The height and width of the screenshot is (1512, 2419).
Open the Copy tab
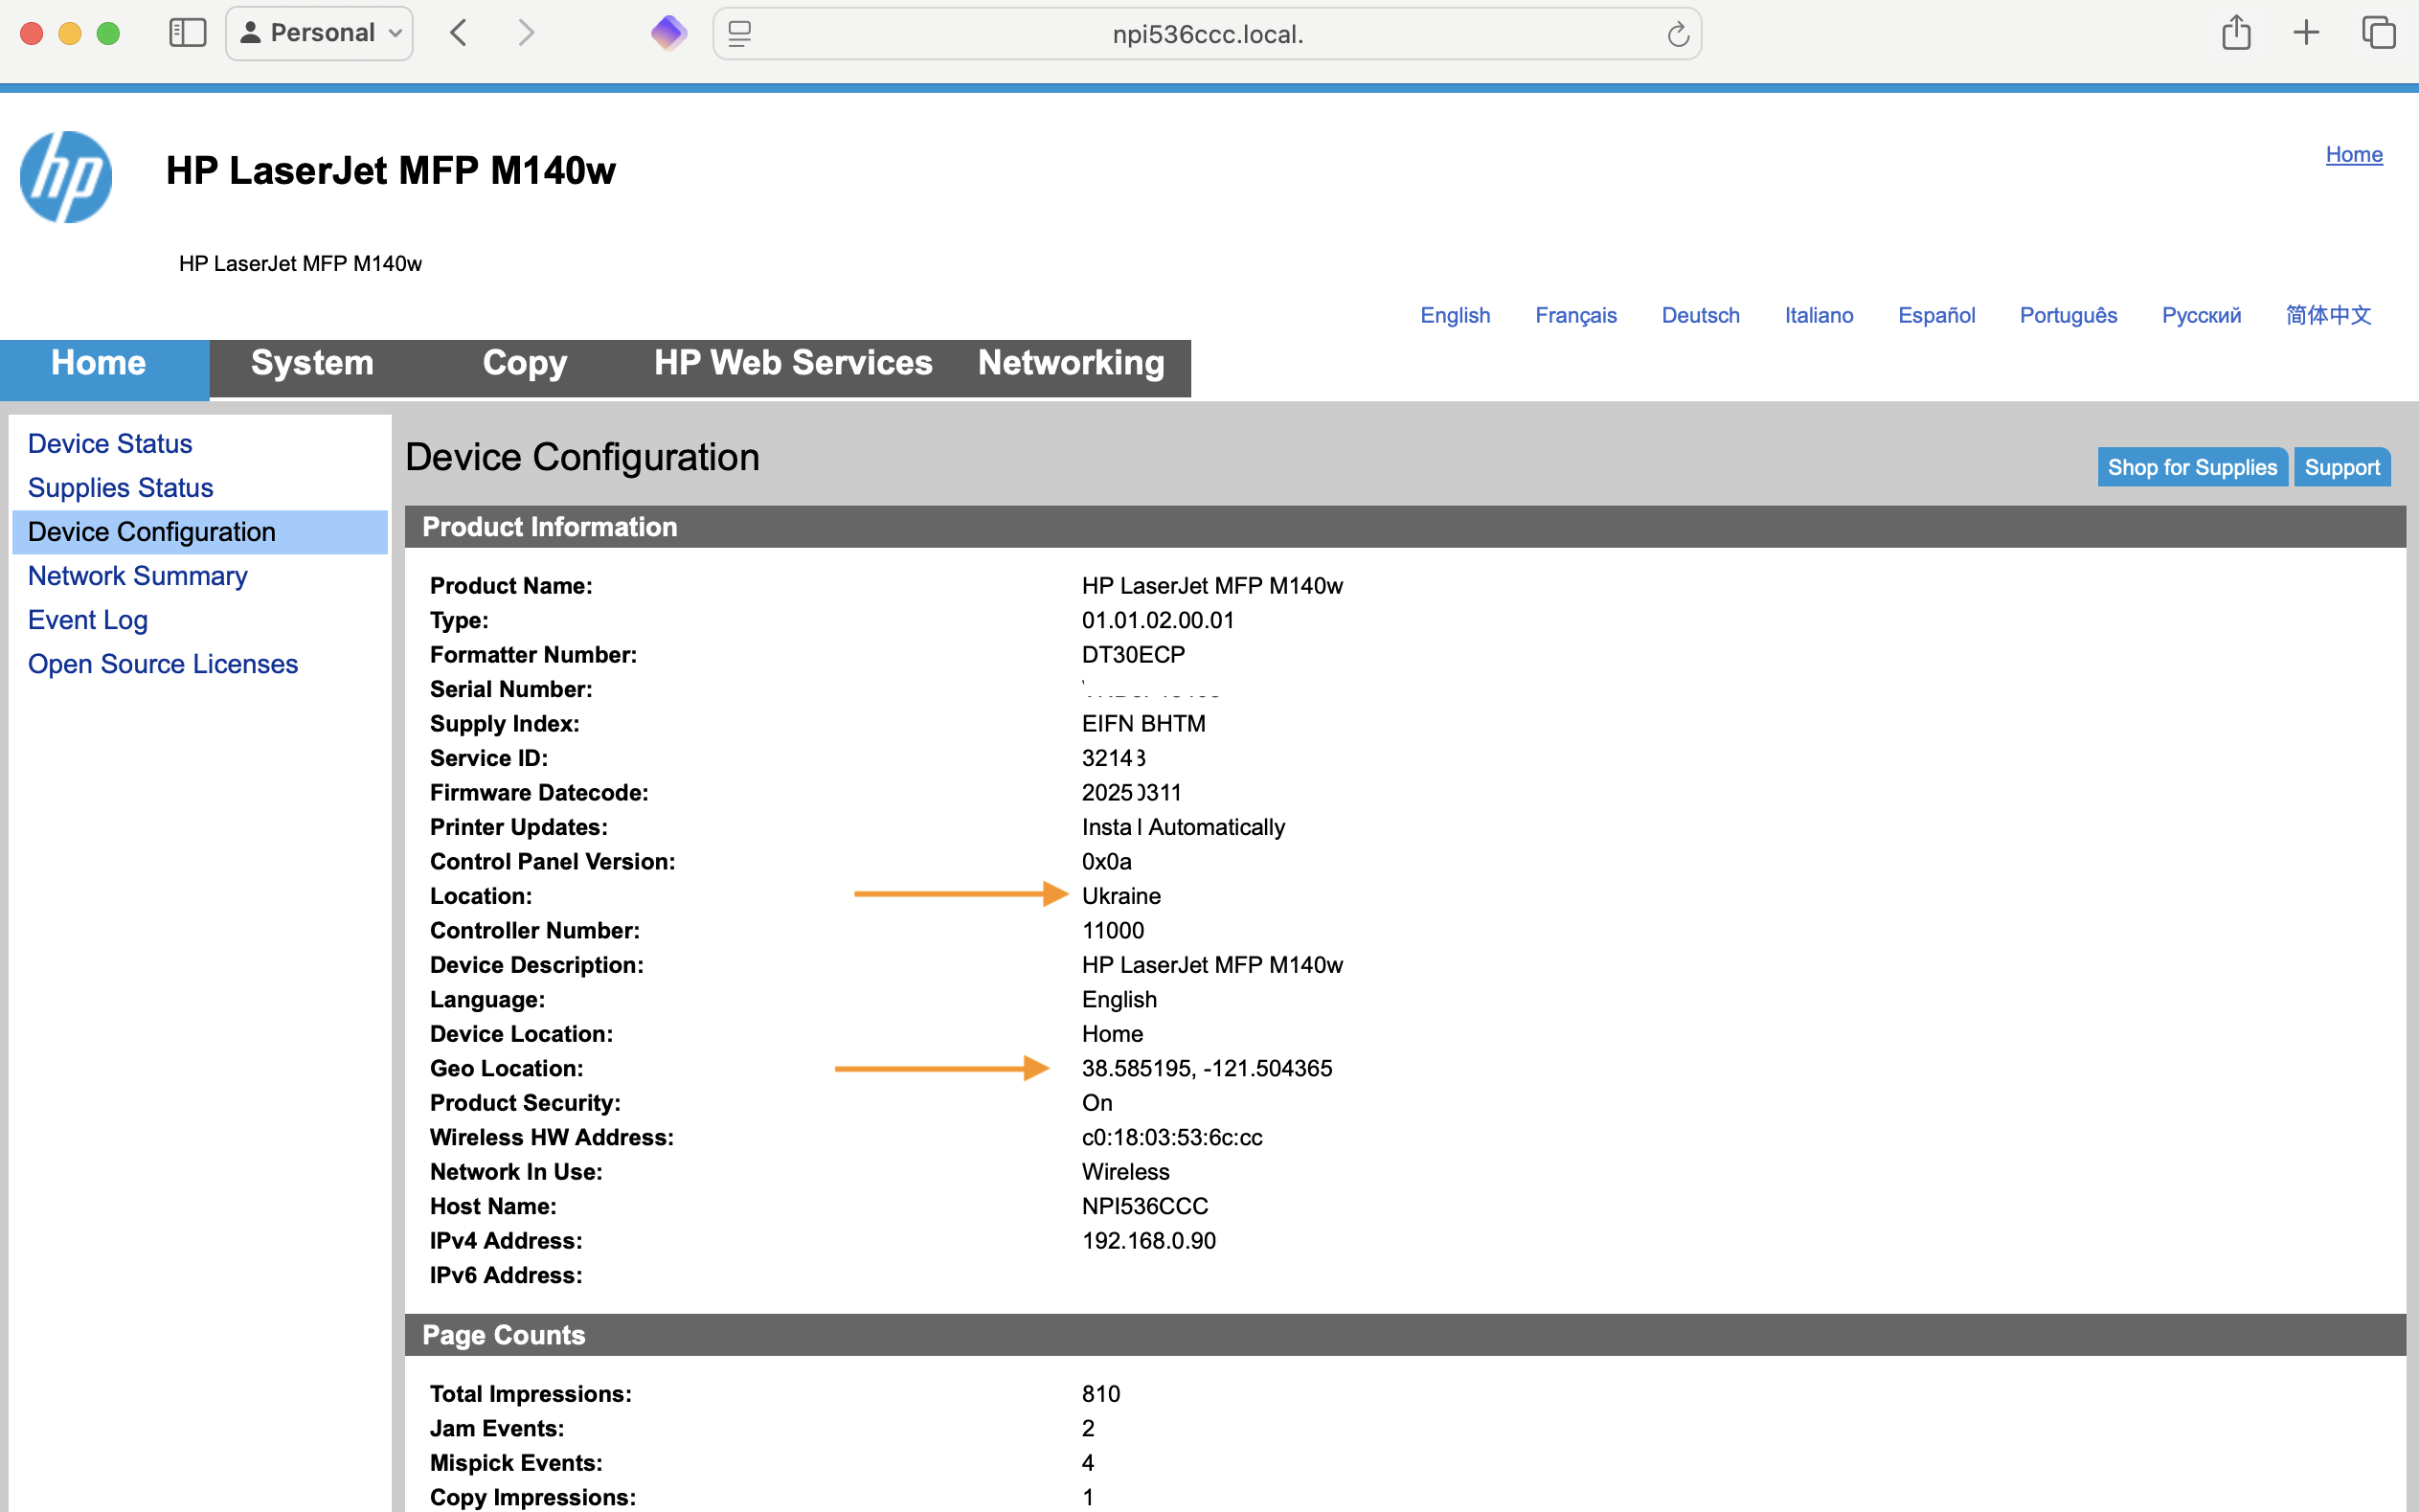point(525,363)
